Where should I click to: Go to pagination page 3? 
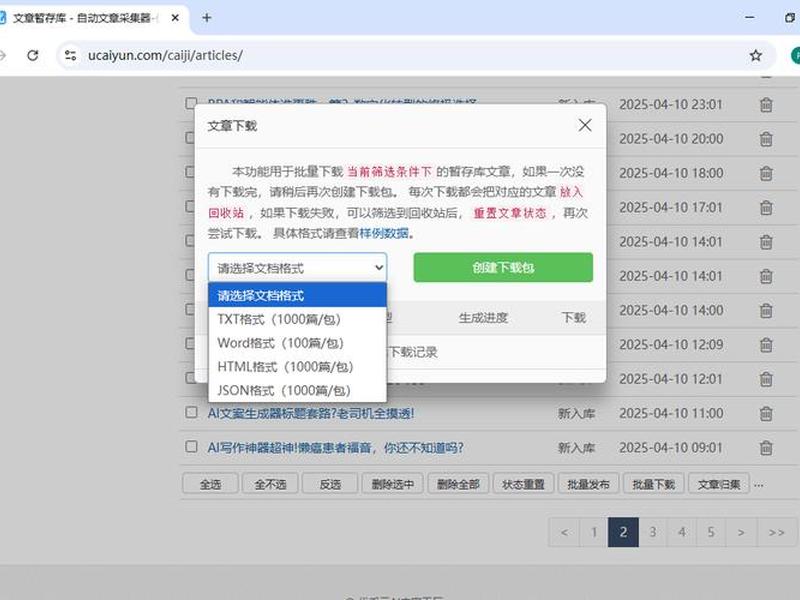[653, 532]
